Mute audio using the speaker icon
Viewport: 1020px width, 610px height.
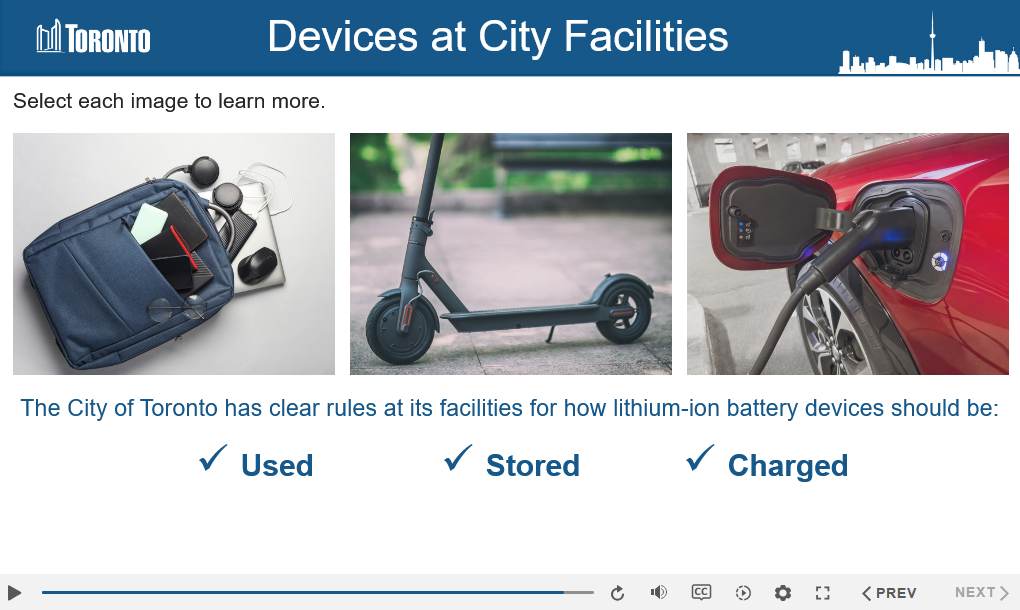659,592
